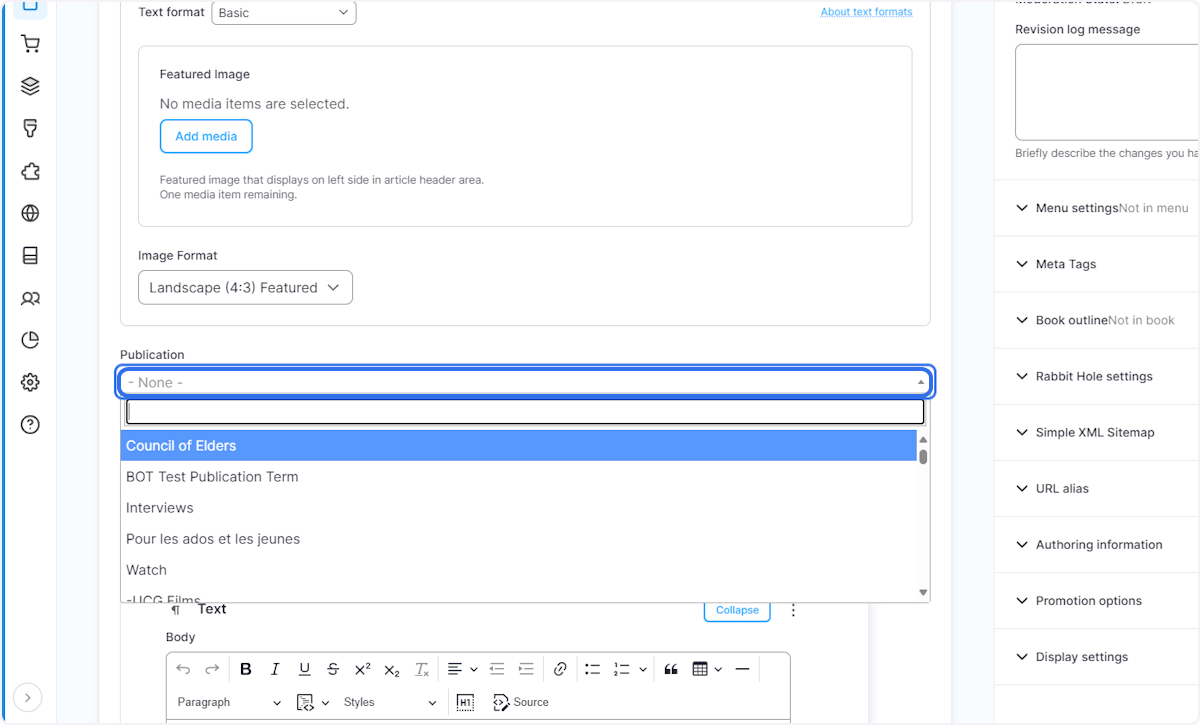This screenshot has width=1200, height=725.
Task: Open the Text format Basic dropdown
Action: pyautogui.click(x=284, y=13)
